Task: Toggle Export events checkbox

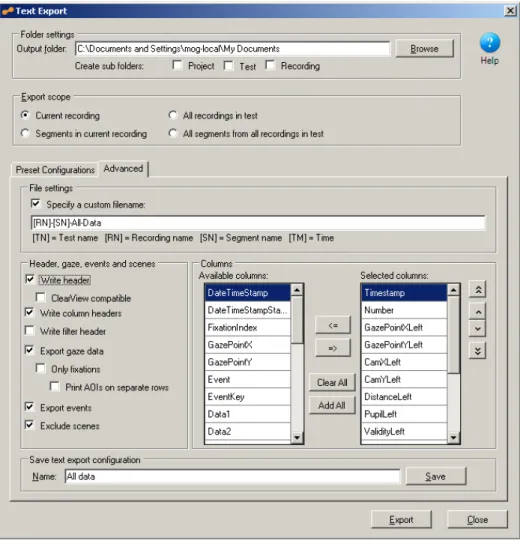Action: click(30, 407)
